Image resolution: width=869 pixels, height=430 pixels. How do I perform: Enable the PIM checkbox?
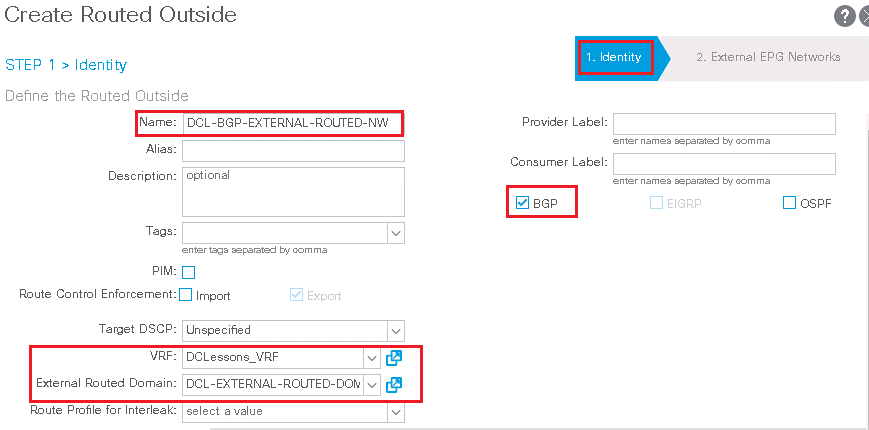point(188,272)
